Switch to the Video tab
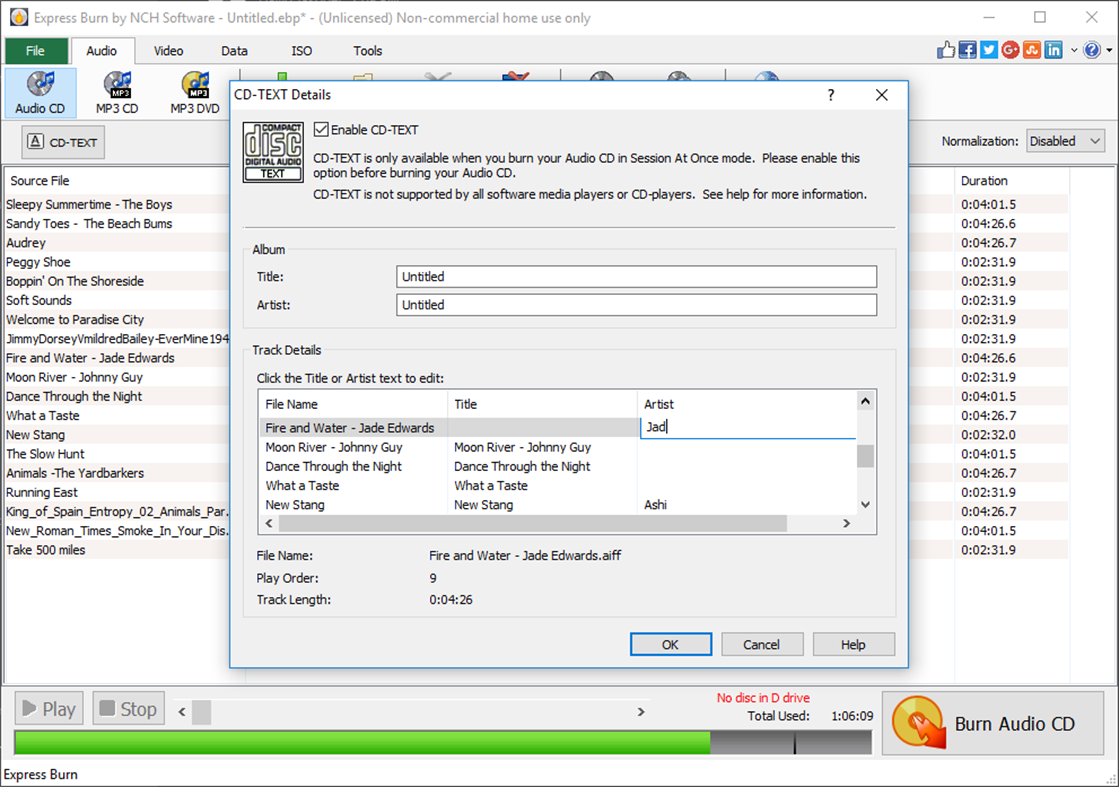 (x=168, y=51)
